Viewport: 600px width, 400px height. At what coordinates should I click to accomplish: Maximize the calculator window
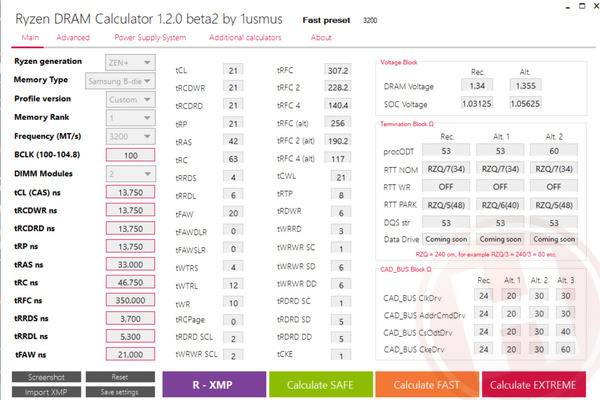[x=582, y=6]
